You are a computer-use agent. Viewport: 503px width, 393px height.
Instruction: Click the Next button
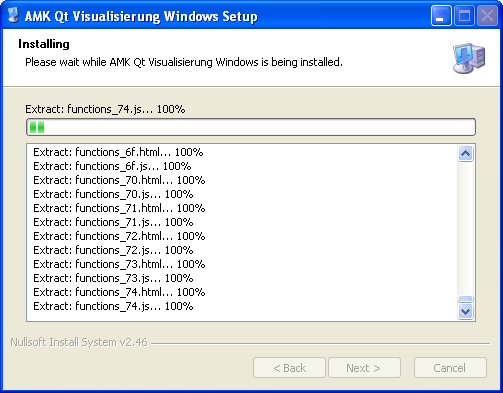coord(364,368)
